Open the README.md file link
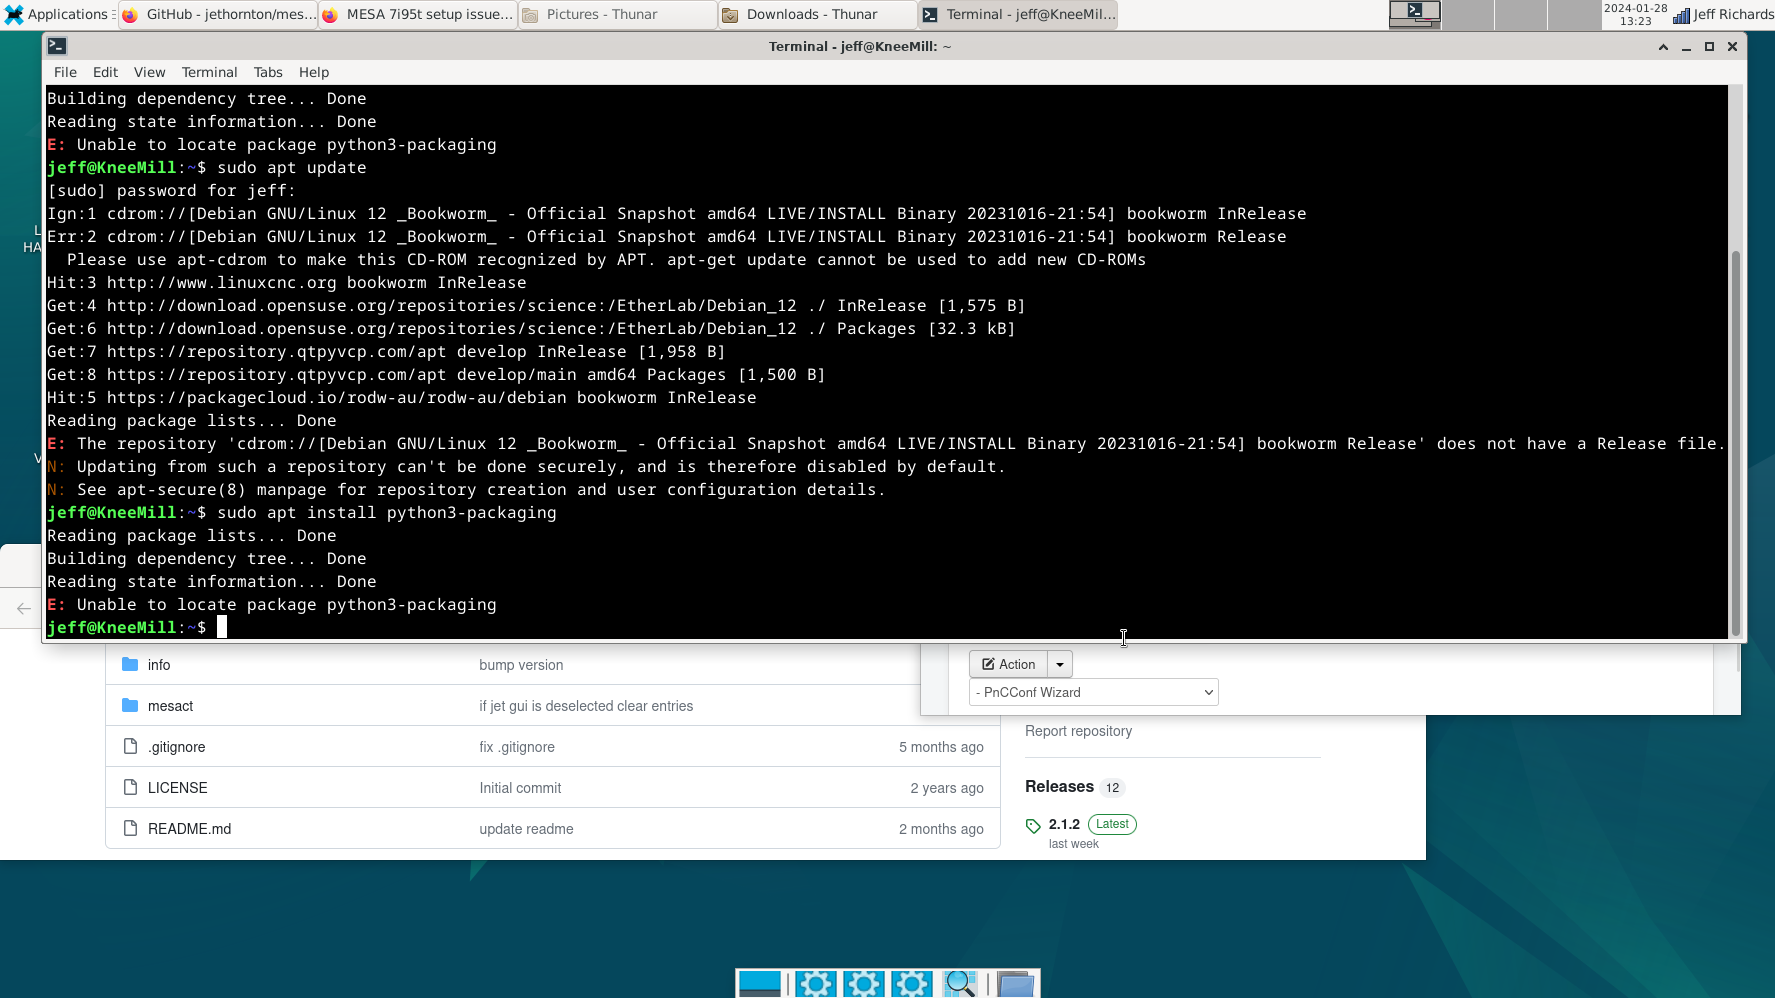Screen dimensions: 1775x998 pyautogui.click(x=189, y=829)
